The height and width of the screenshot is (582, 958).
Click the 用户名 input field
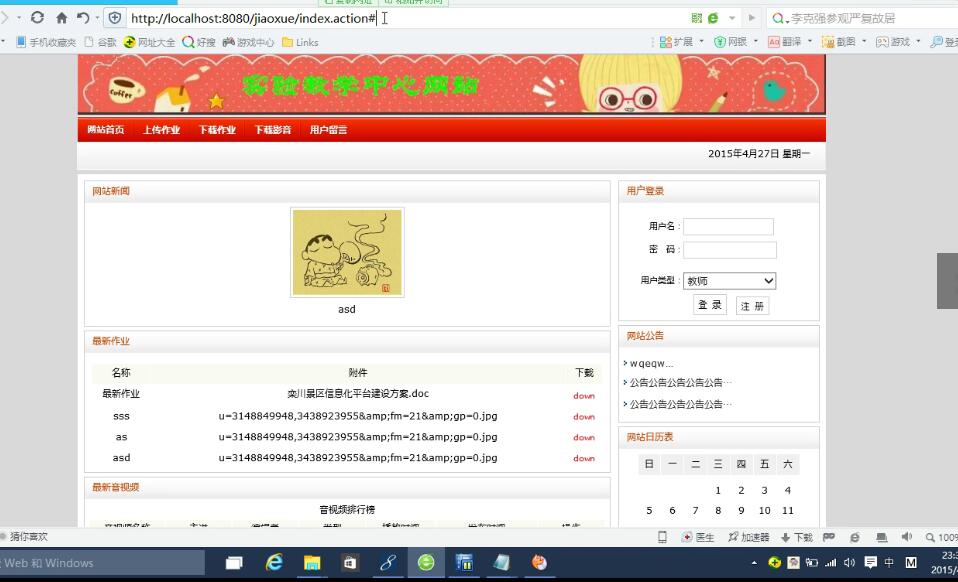728,227
